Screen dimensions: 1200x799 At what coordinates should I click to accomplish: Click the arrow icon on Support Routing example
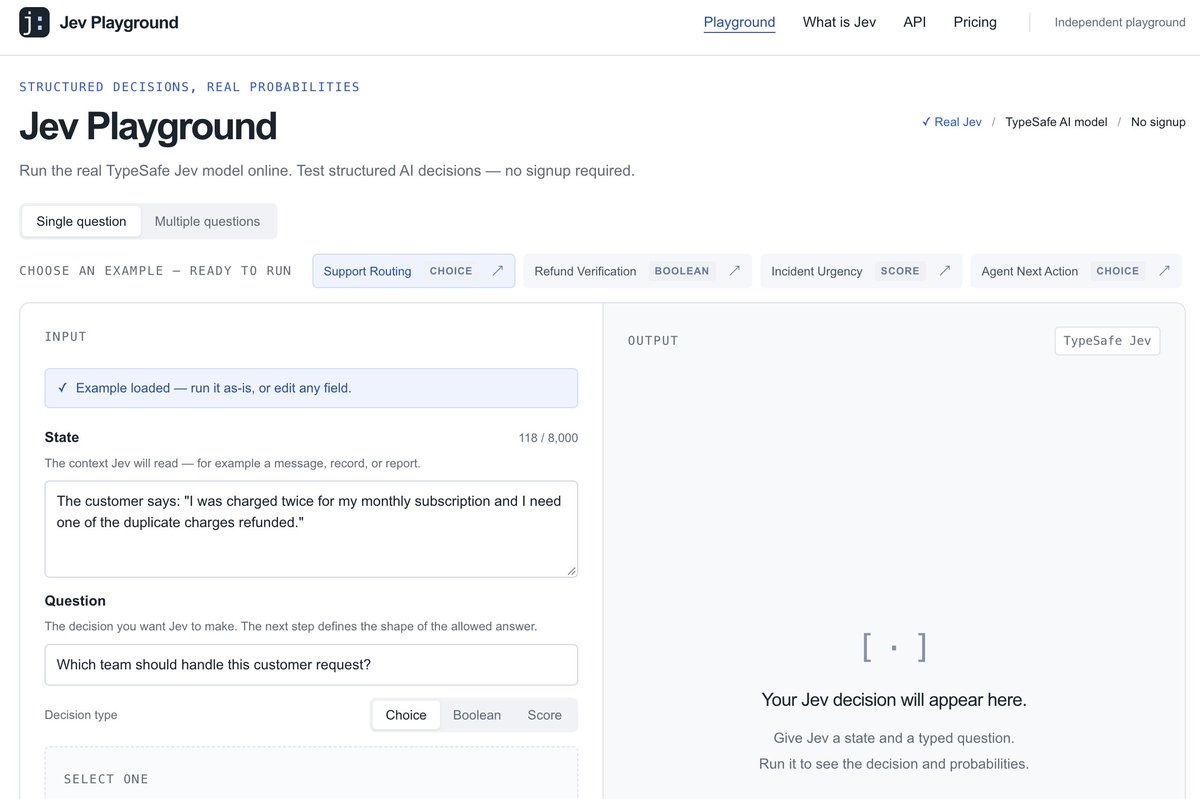(x=498, y=271)
